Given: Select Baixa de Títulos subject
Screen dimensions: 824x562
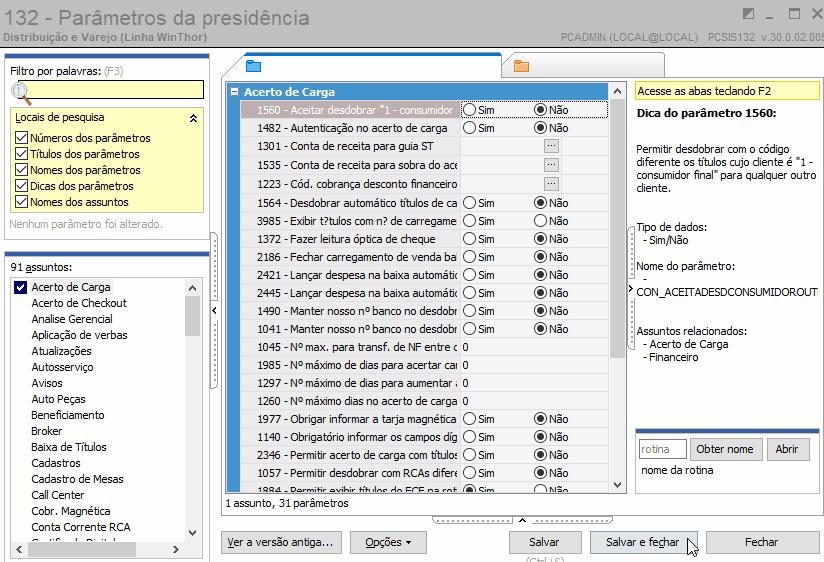Looking at the screenshot, I should tap(69, 447).
